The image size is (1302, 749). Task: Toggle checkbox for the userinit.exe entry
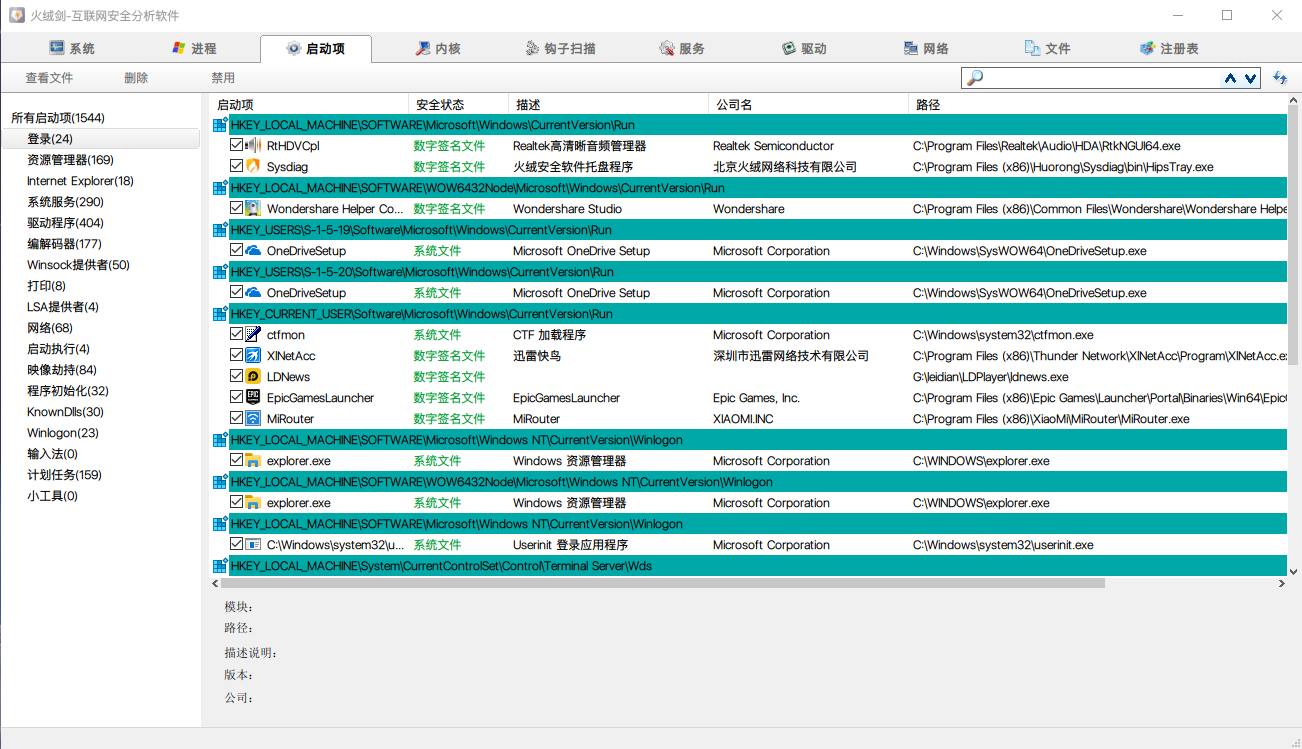click(x=236, y=545)
